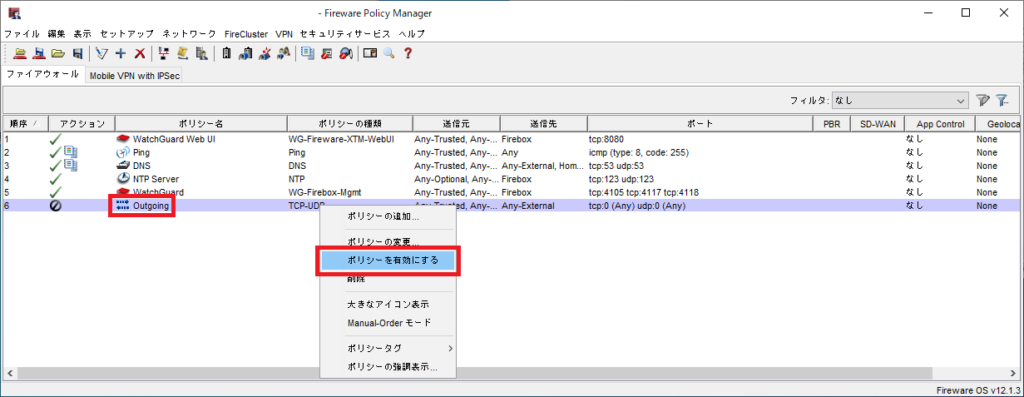
Task: Click the network topology toolbar icon
Action: point(164,54)
